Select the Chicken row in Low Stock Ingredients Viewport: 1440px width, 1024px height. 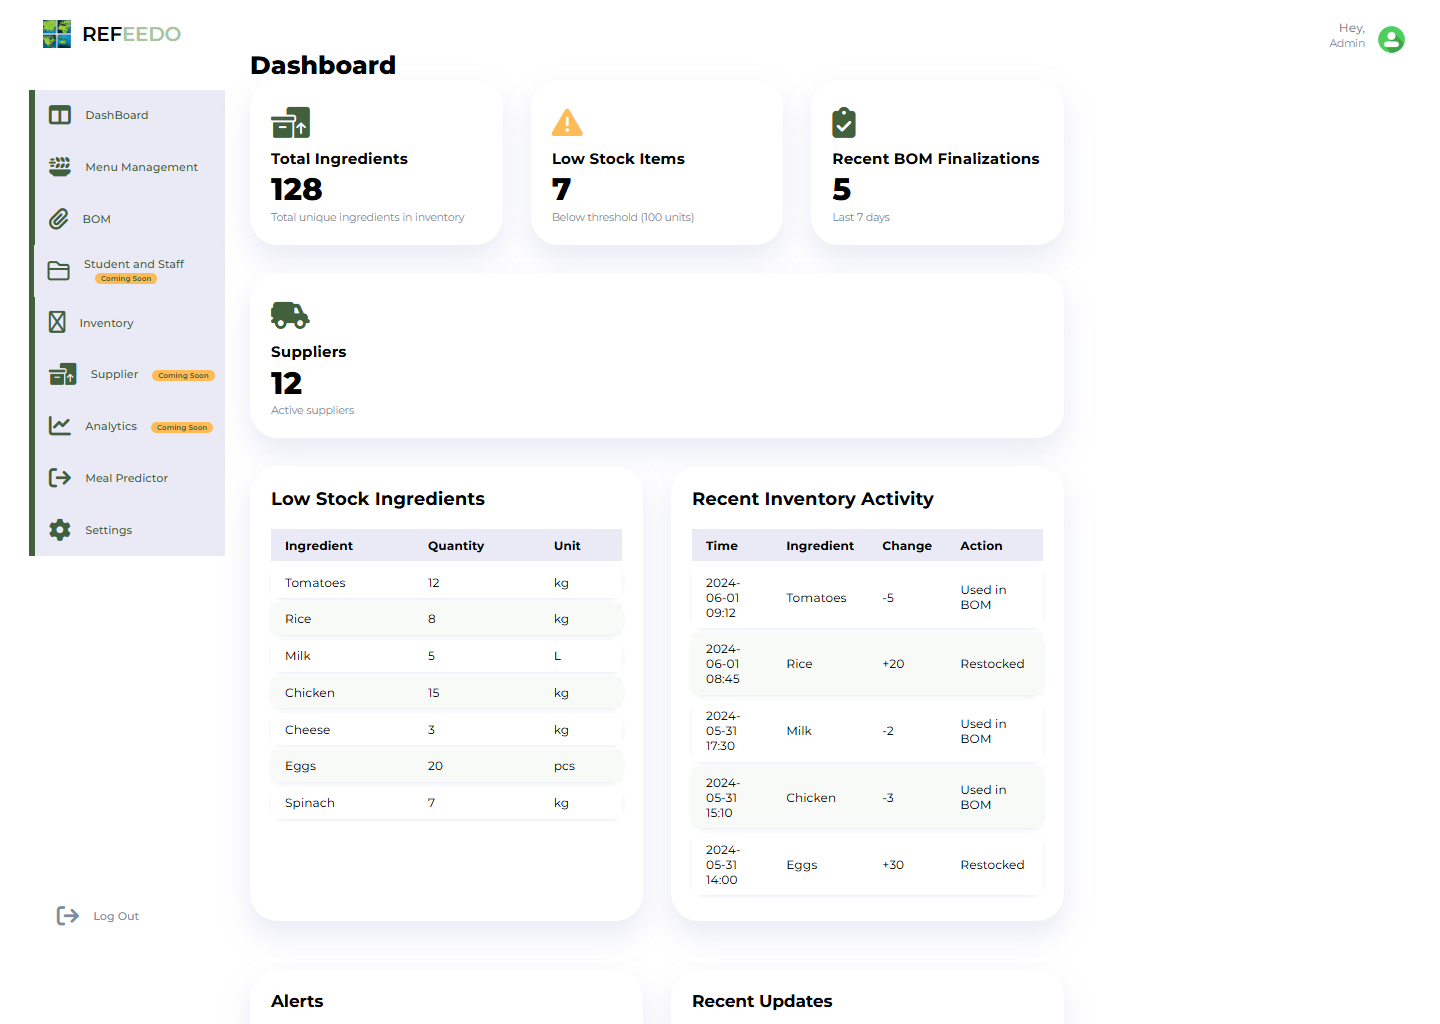[446, 693]
